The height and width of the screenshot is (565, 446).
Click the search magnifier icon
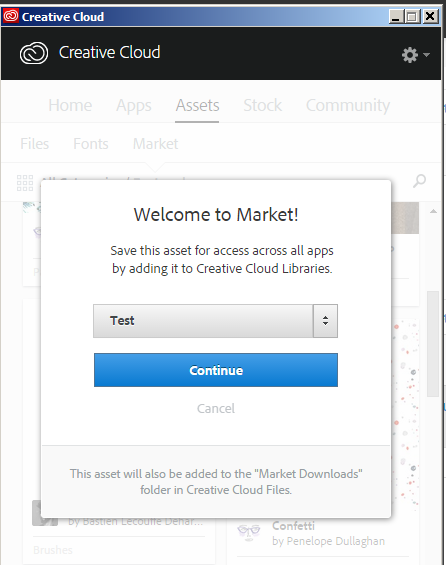pyautogui.click(x=419, y=181)
